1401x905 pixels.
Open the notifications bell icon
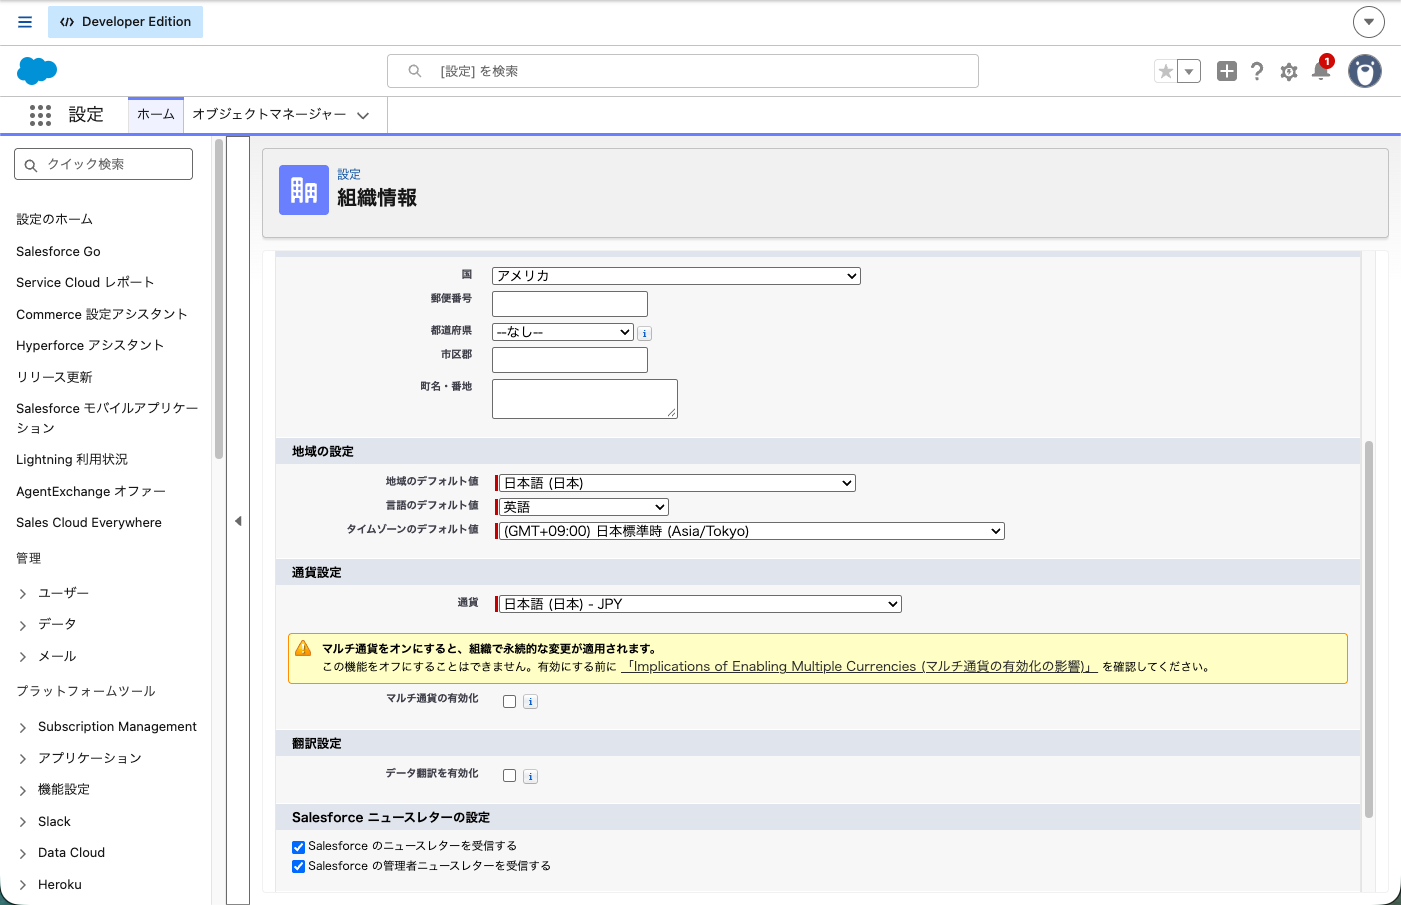(1321, 70)
